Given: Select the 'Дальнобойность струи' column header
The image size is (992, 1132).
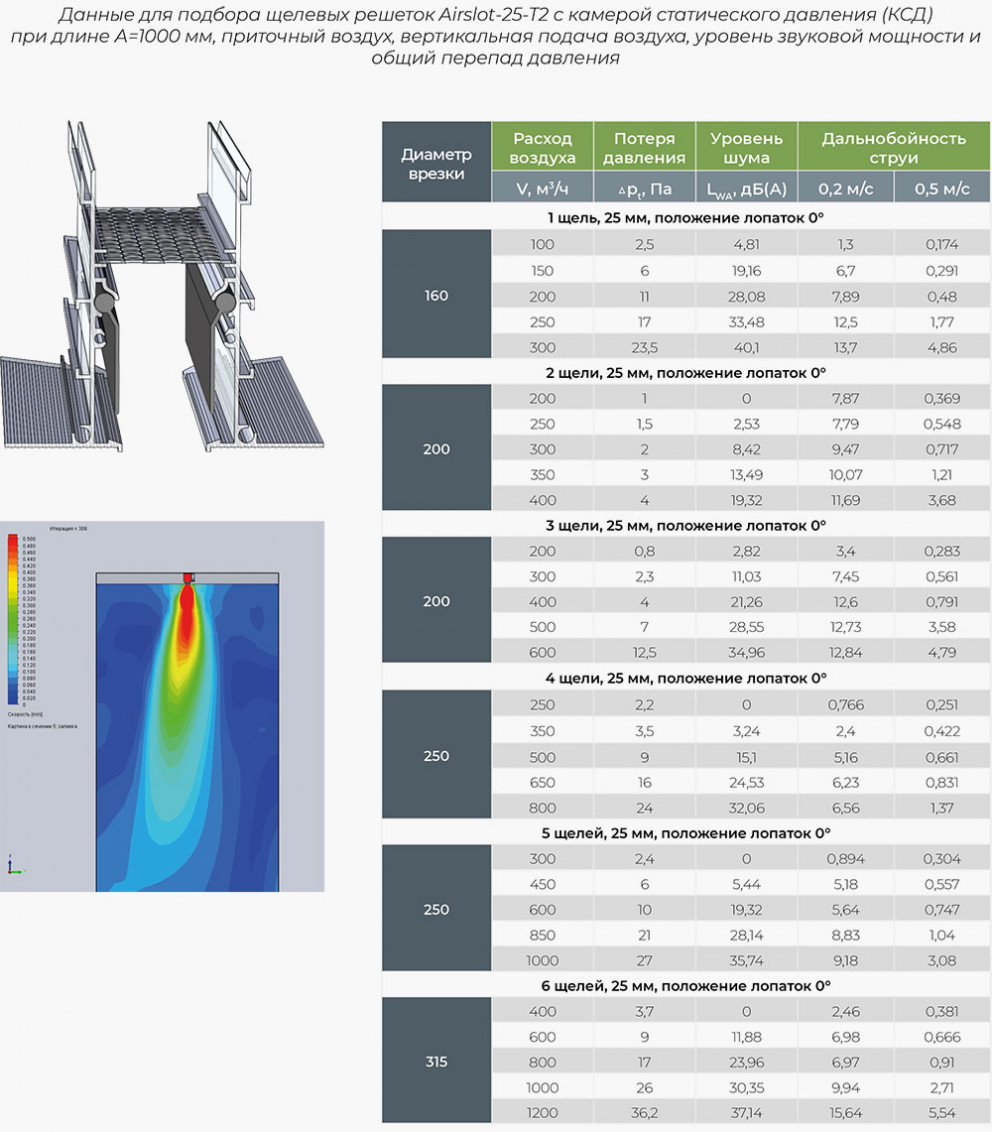Looking at the screenshot, I should coord(894,147).
